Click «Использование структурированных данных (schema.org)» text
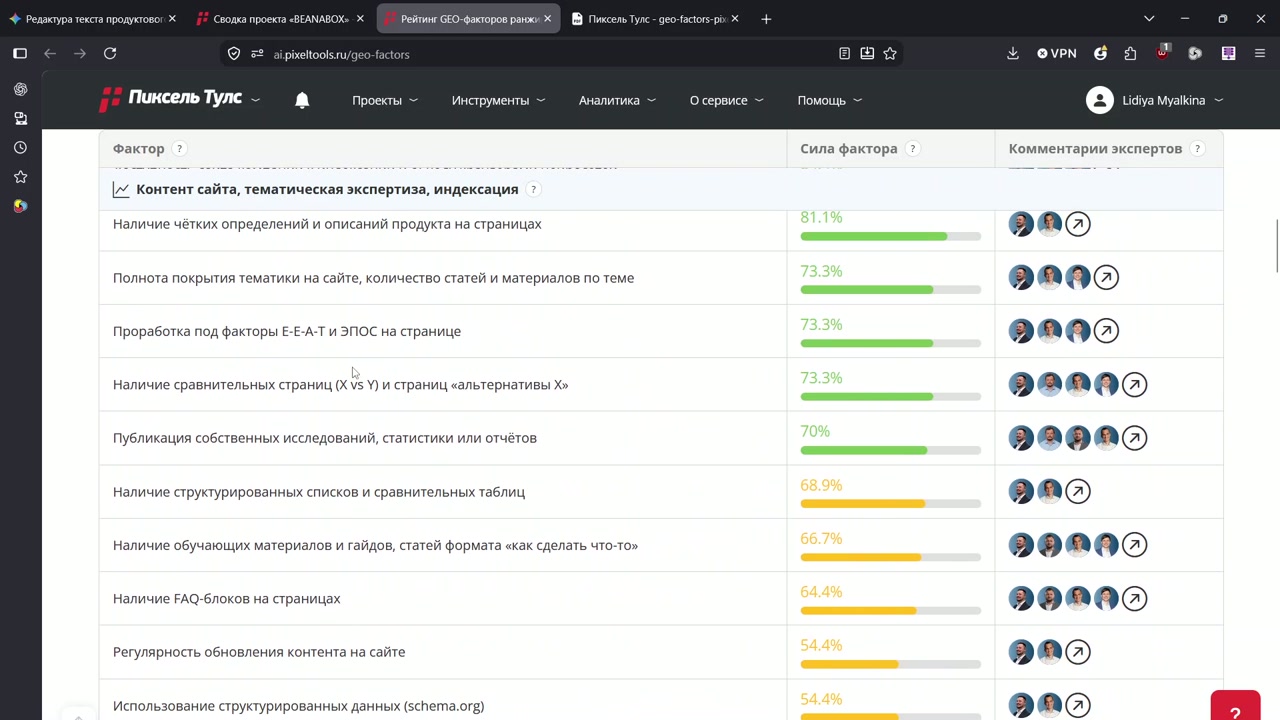 click(298, 706)
